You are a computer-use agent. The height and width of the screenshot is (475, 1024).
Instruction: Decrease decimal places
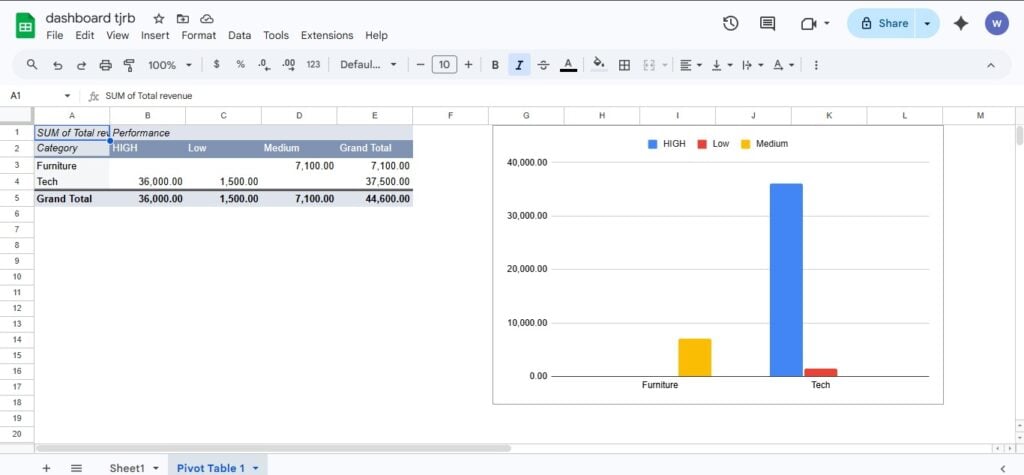264,65
